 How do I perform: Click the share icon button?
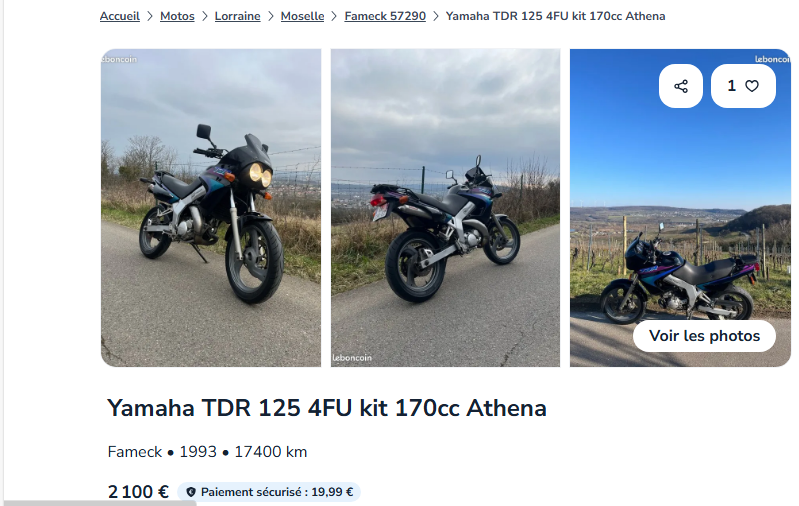[681, 86]
